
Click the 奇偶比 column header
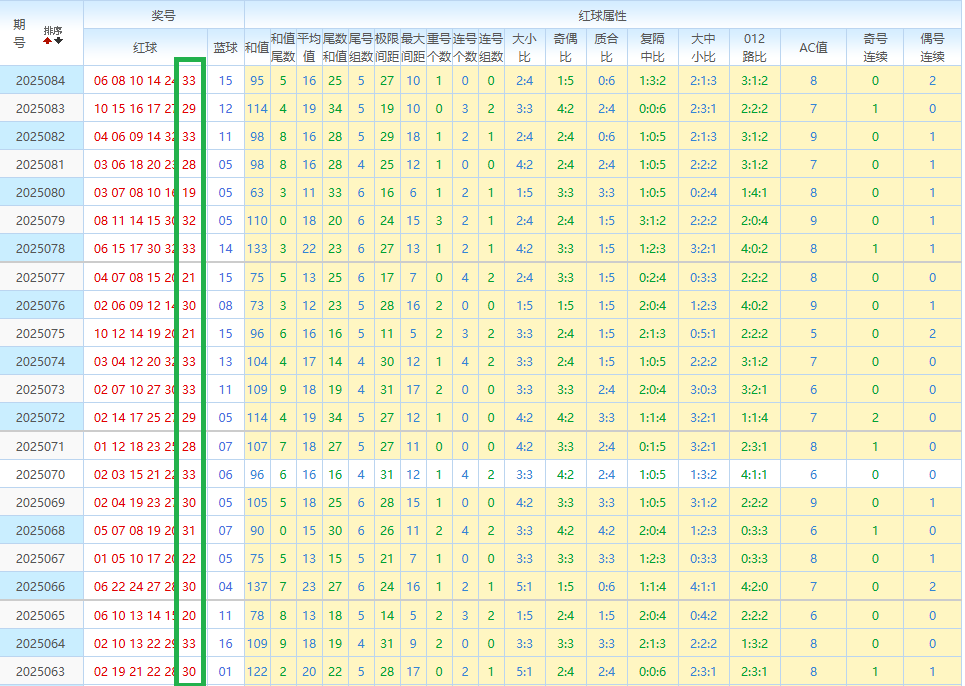coord(566,47)
